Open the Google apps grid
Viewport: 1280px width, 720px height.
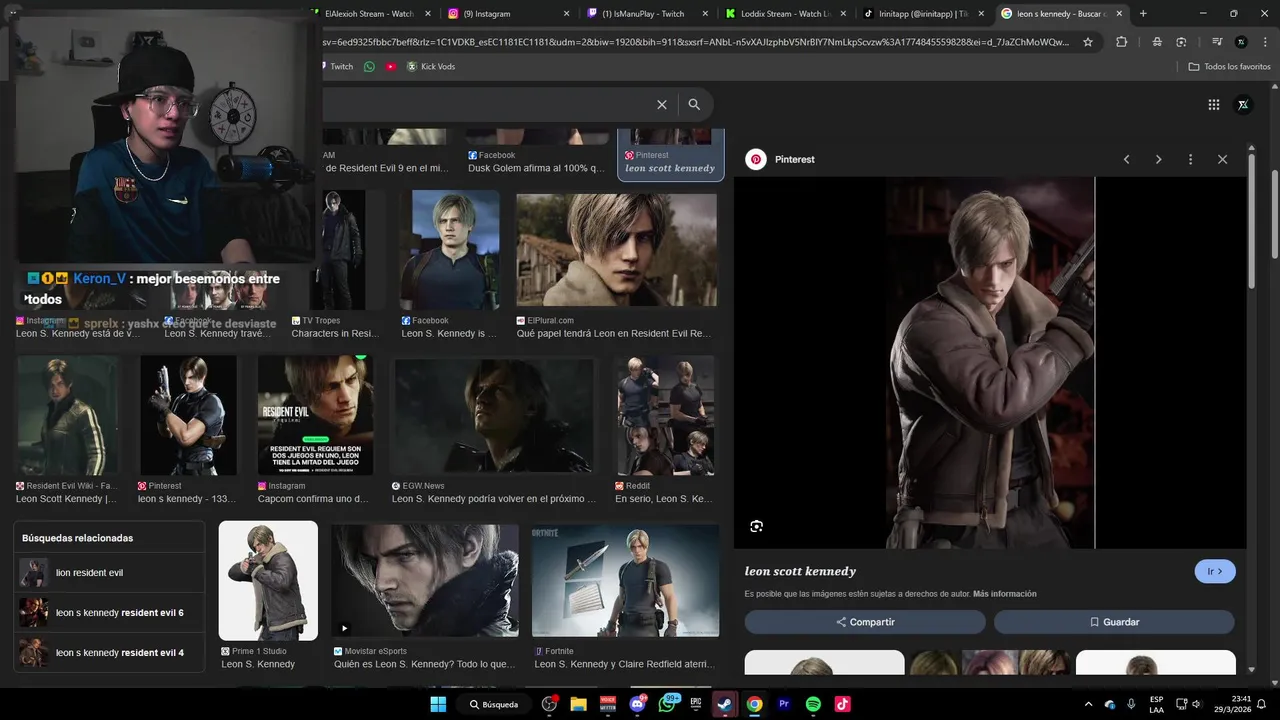[1213, 105]
